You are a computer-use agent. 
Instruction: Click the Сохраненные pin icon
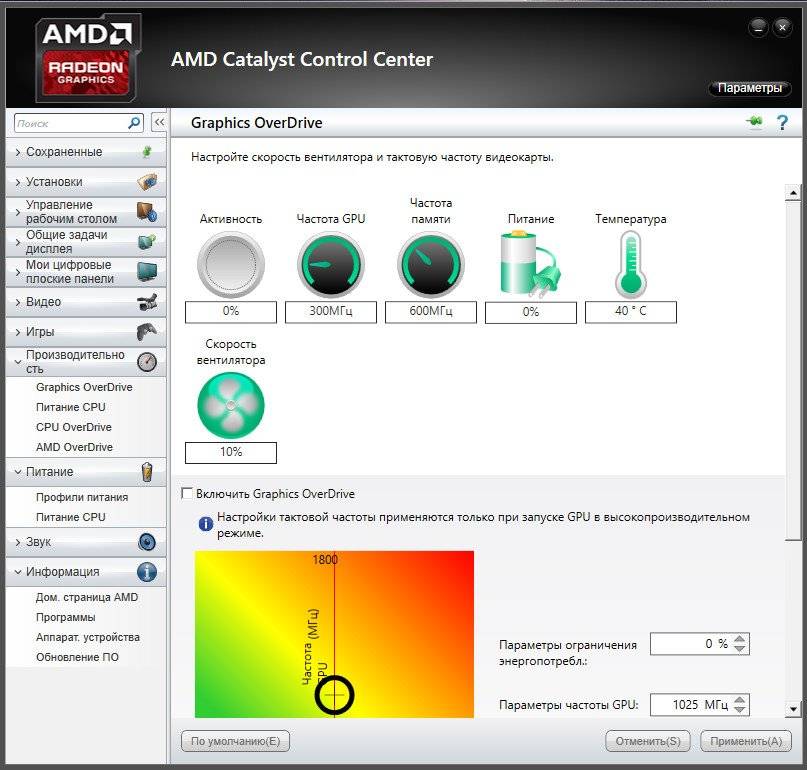(x=147, y=152)
